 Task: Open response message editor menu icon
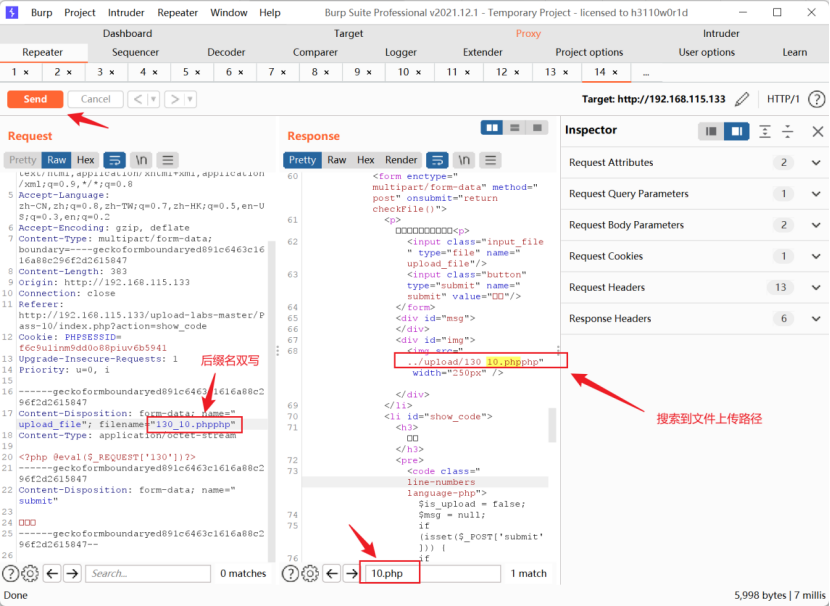(x=491, y=160)
